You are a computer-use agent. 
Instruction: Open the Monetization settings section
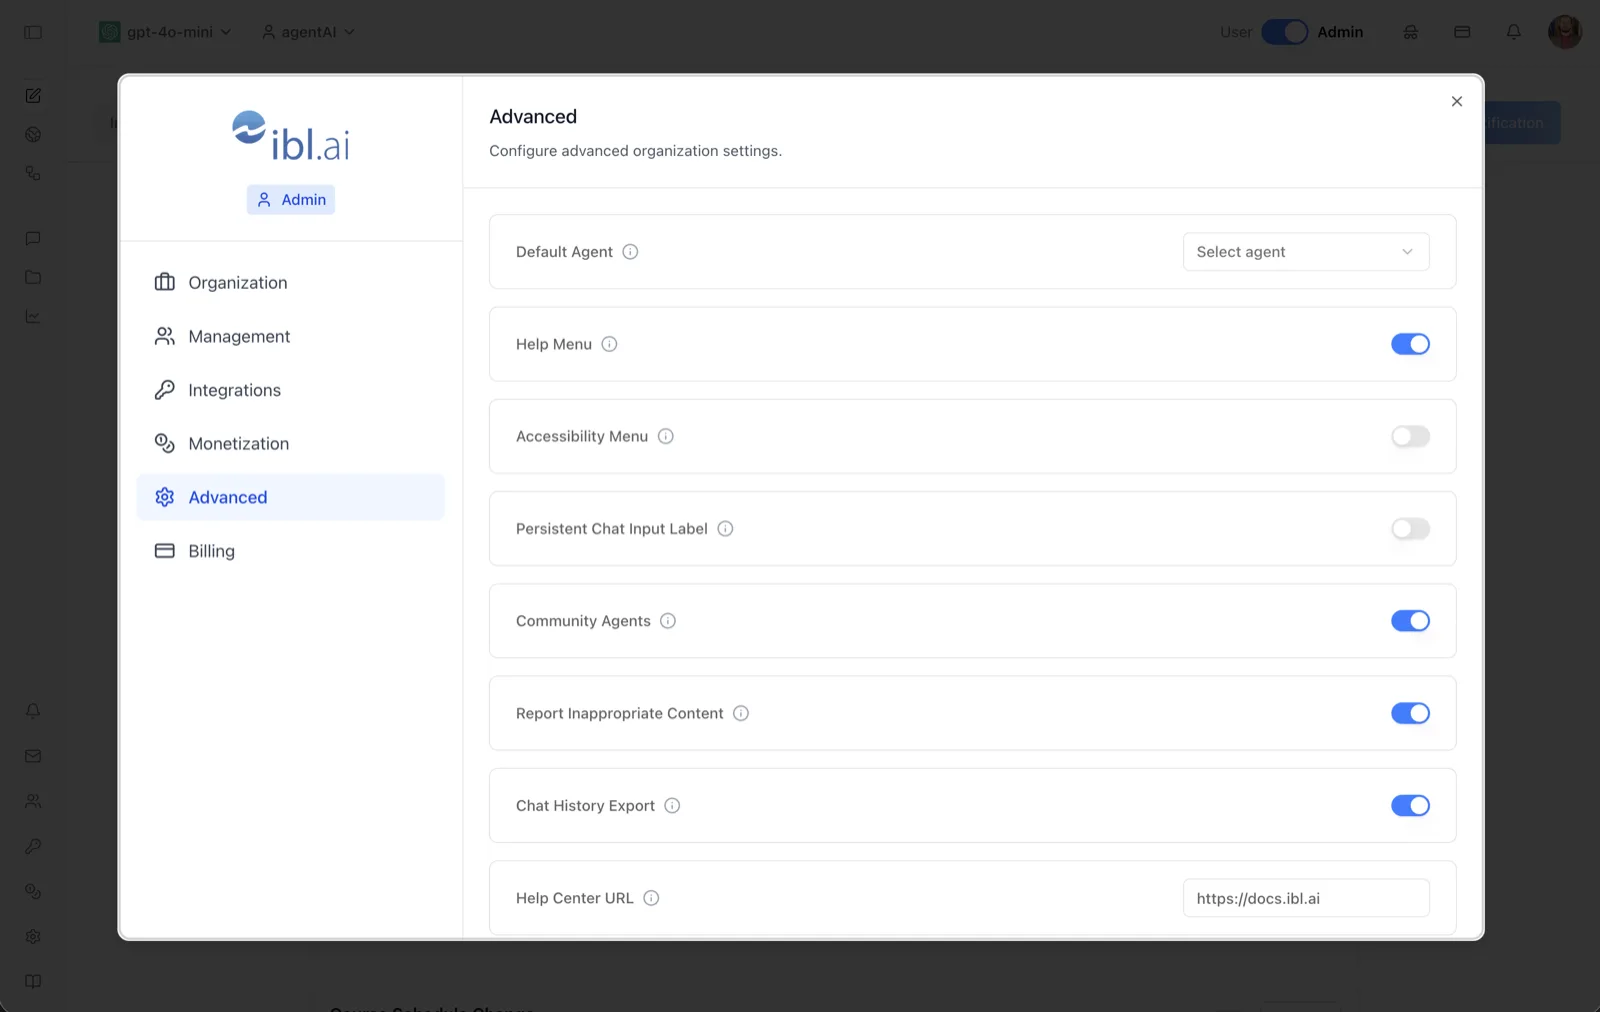pyautogui.click(x=290, y=443)
